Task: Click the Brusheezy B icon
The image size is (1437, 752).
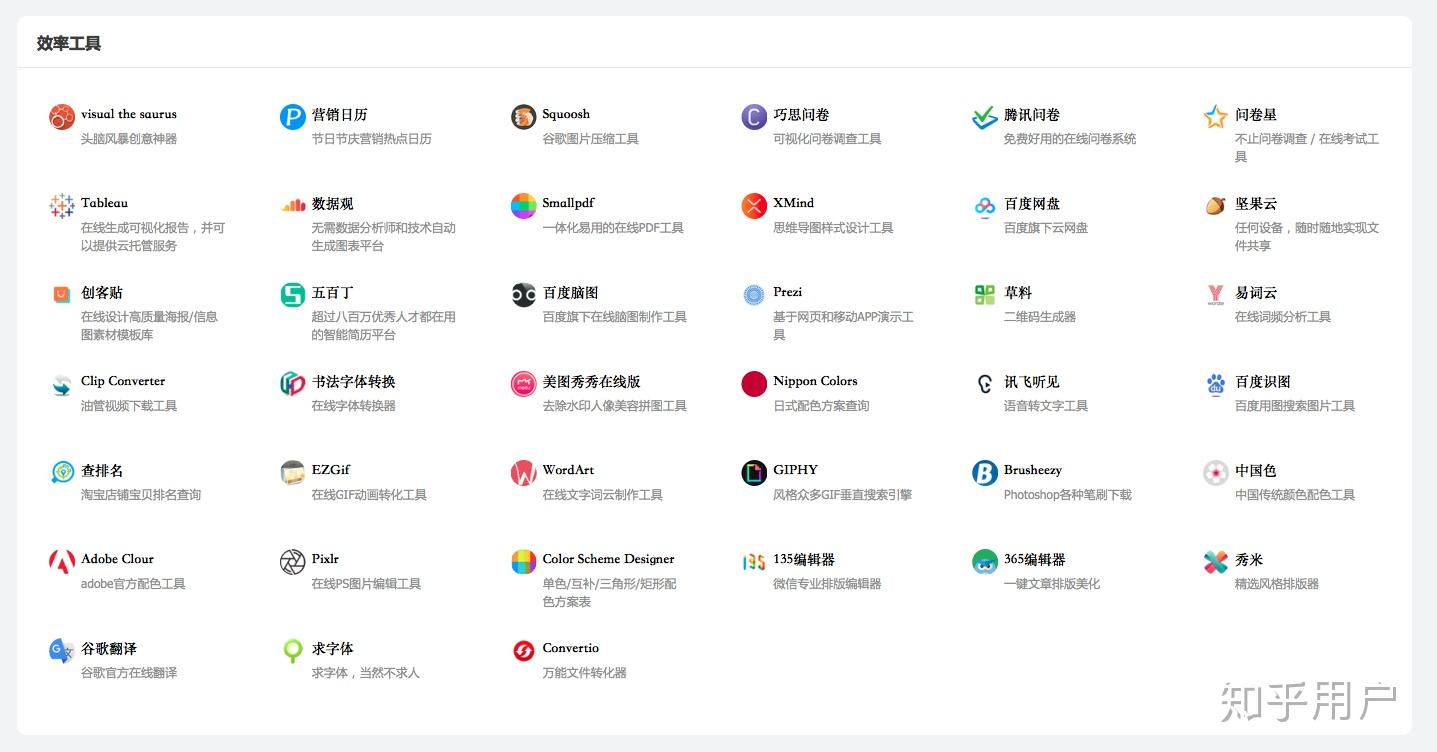Action: (x=985, y=473)
